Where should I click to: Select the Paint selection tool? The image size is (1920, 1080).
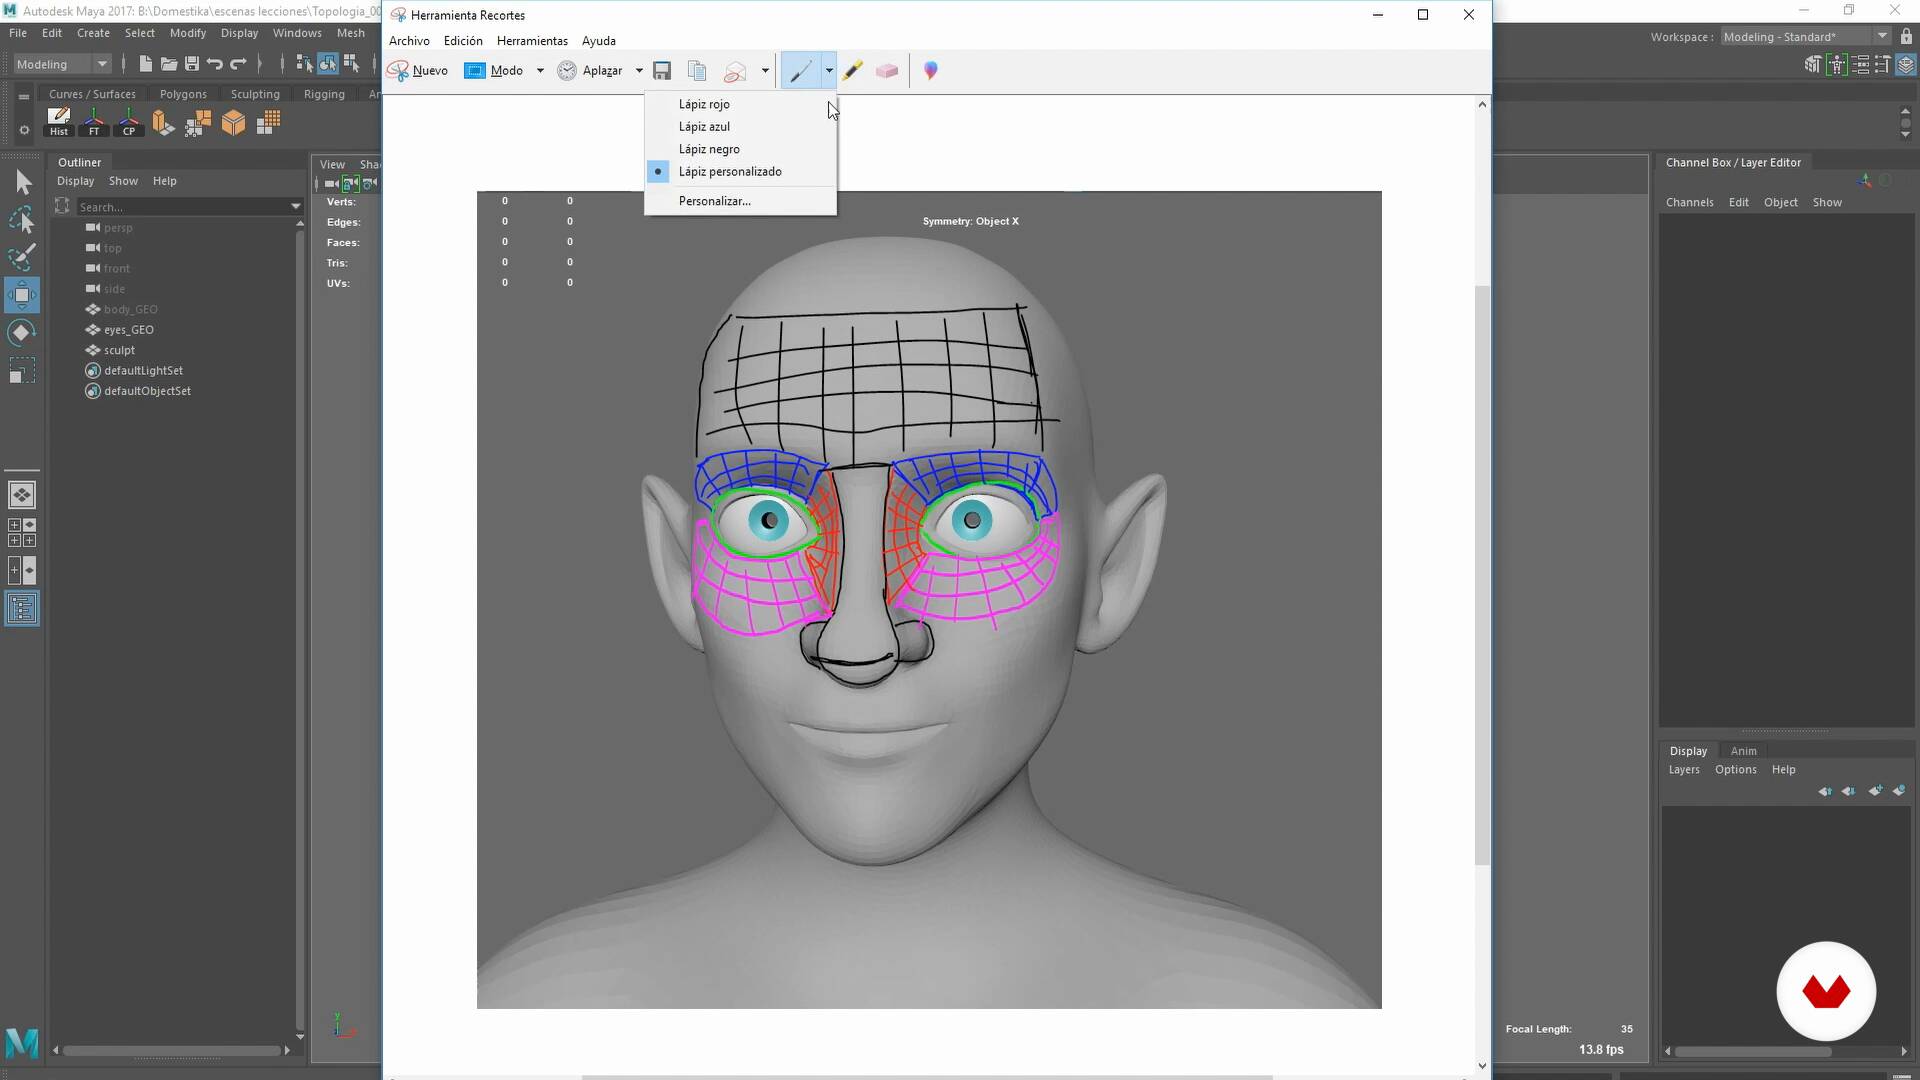[22, 258]
